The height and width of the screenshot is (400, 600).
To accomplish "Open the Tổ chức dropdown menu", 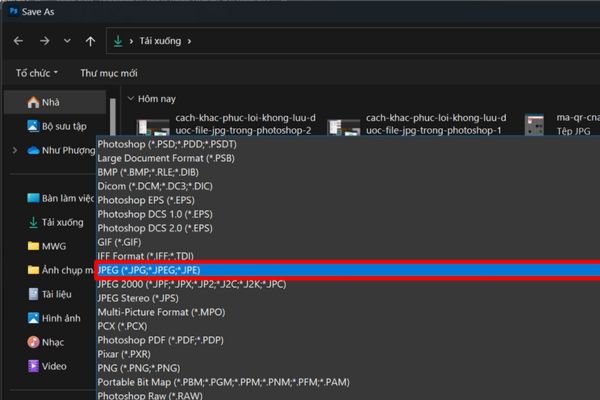I will (x=37, y=73).
